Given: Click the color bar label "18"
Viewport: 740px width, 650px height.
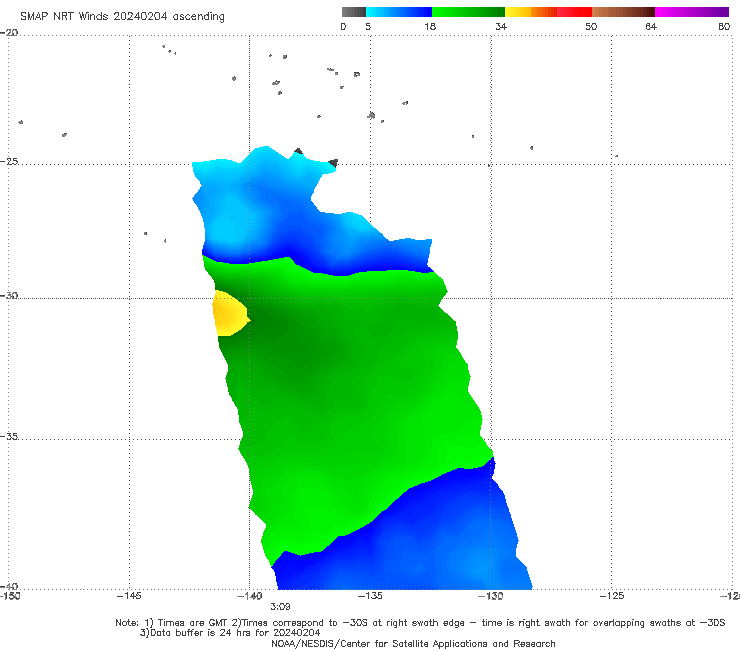Looking at the screenshot, I should coord(430,26).
